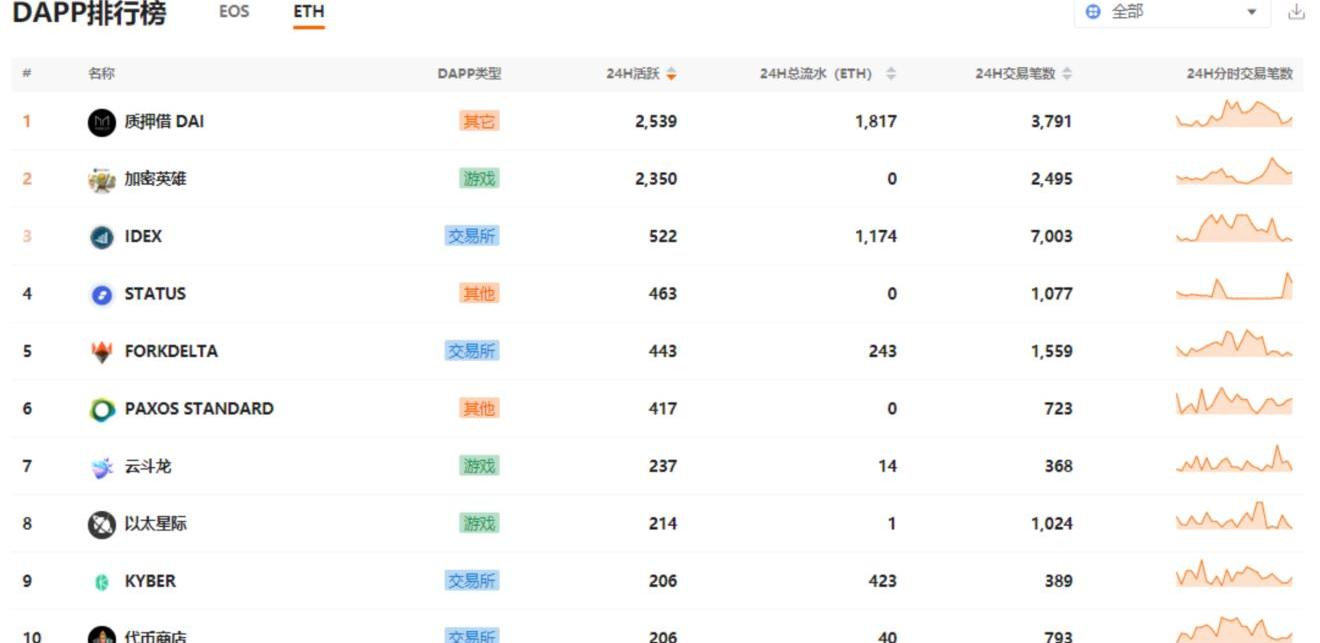The height and width of the screenshot is (643, 1320).
Task: Click the 24H分时交易笔数 column header
Action: [x=1240, y=74]
